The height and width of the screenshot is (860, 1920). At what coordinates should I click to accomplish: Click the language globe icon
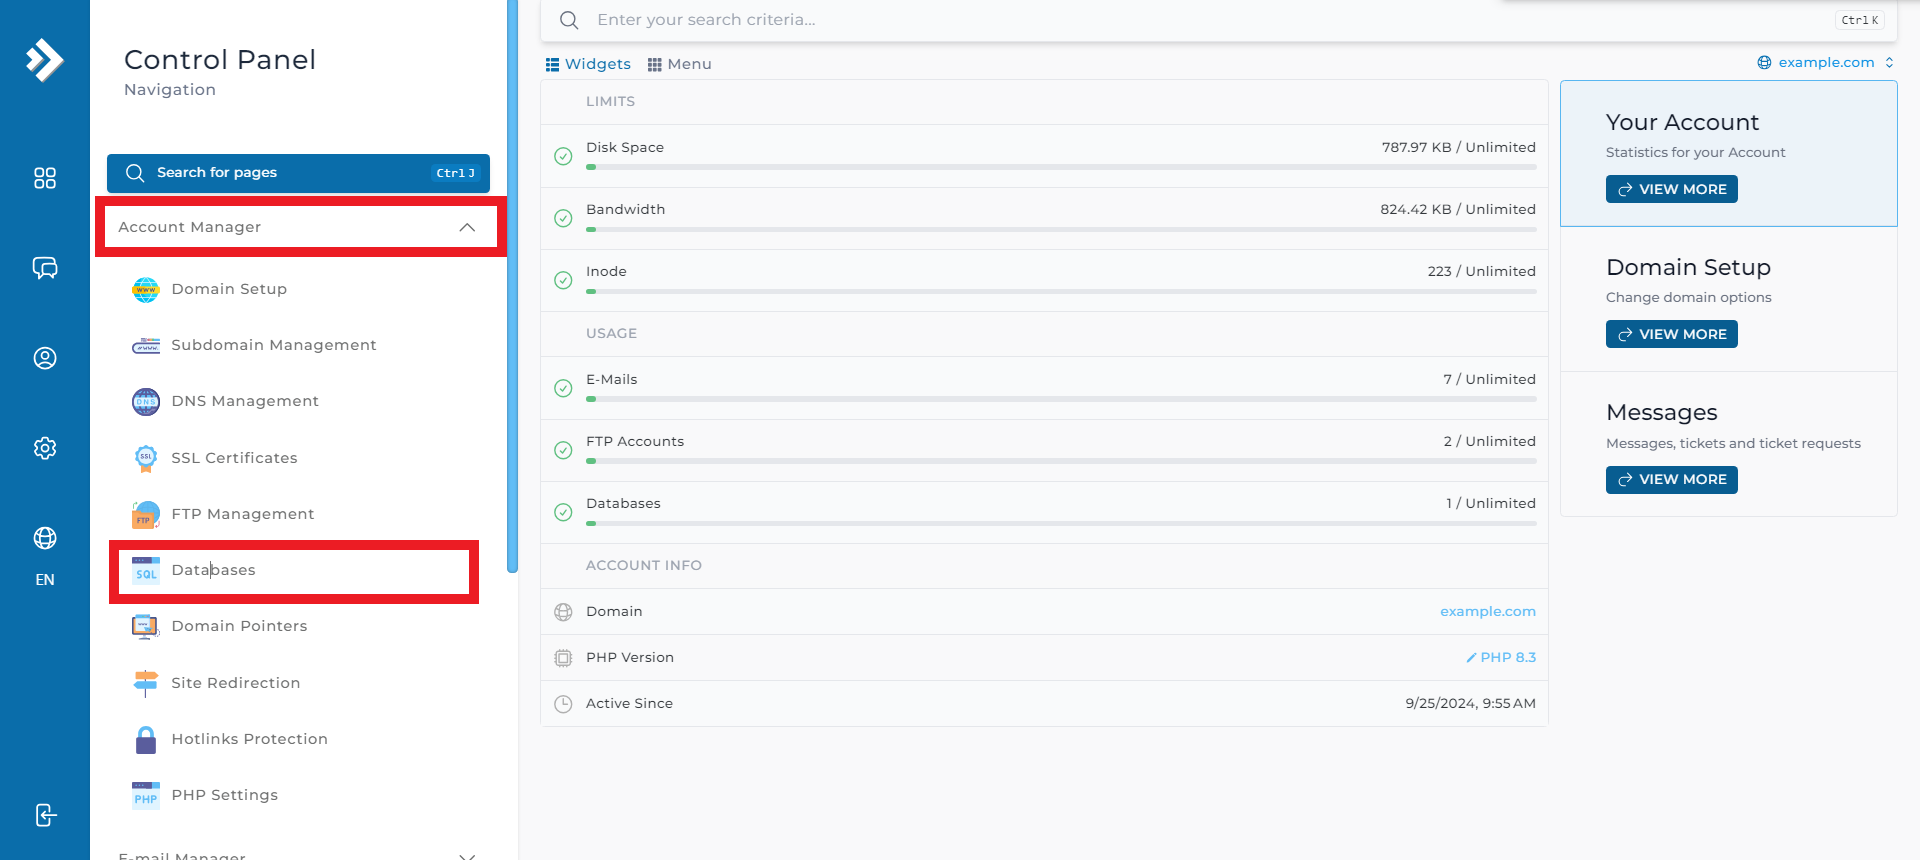click(45, 538)
